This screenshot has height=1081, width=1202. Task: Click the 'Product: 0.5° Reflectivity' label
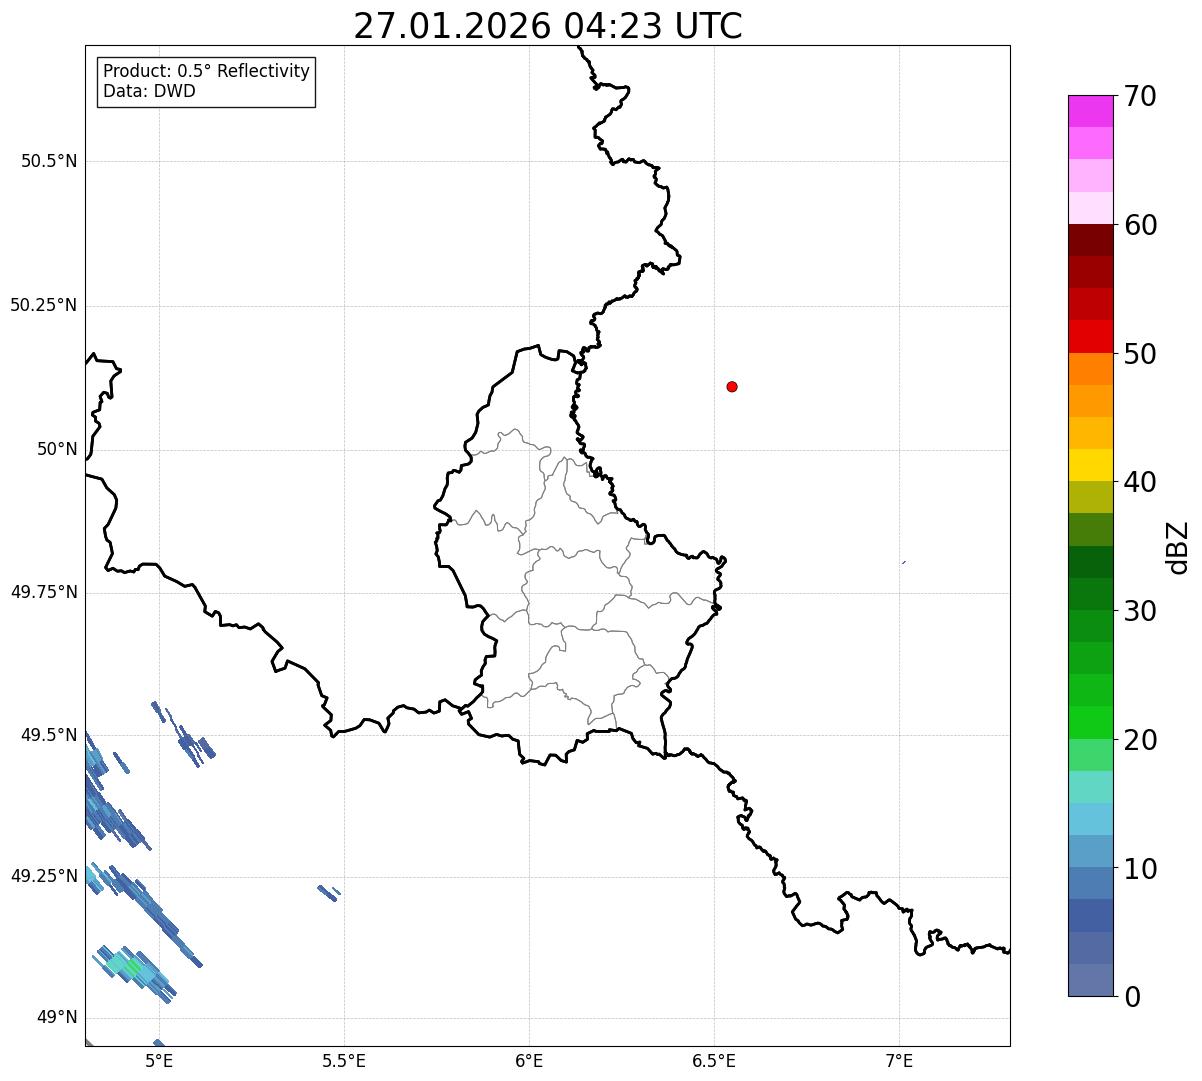(206, 72)
